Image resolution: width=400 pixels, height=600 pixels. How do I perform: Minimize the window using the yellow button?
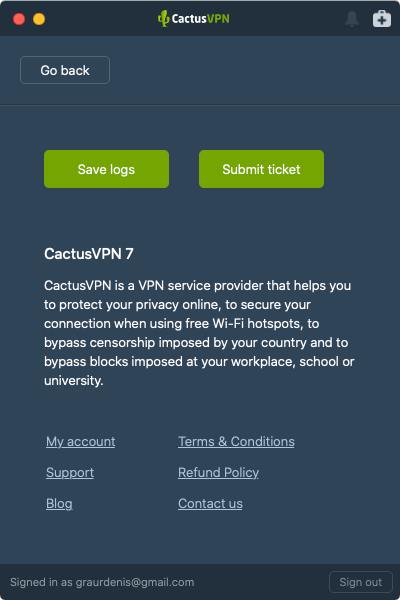click(39, 19)
